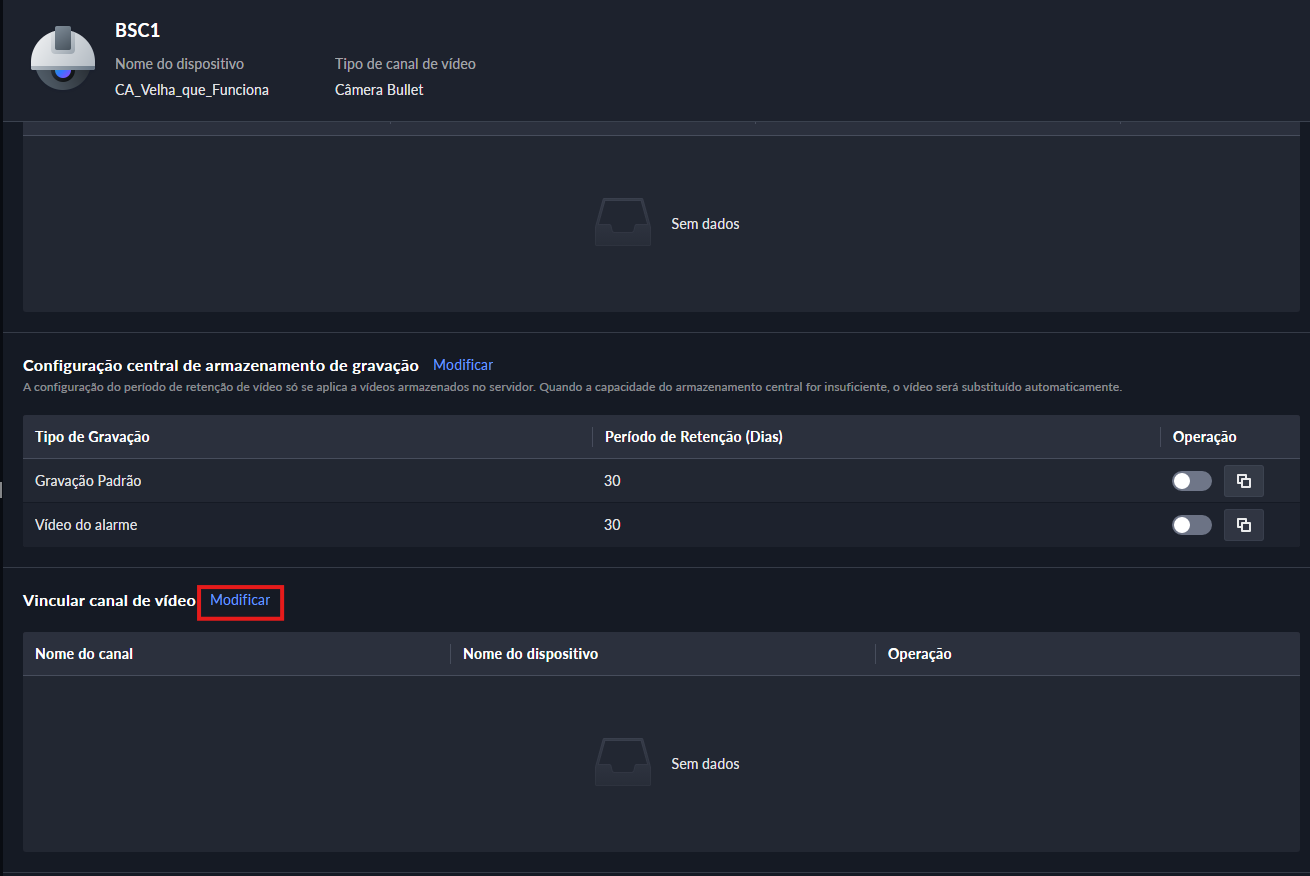Click Nome do dispositivo header in channel table
Screen dimensions: 1310x876
pyautogui.click(x=530, y=654)
